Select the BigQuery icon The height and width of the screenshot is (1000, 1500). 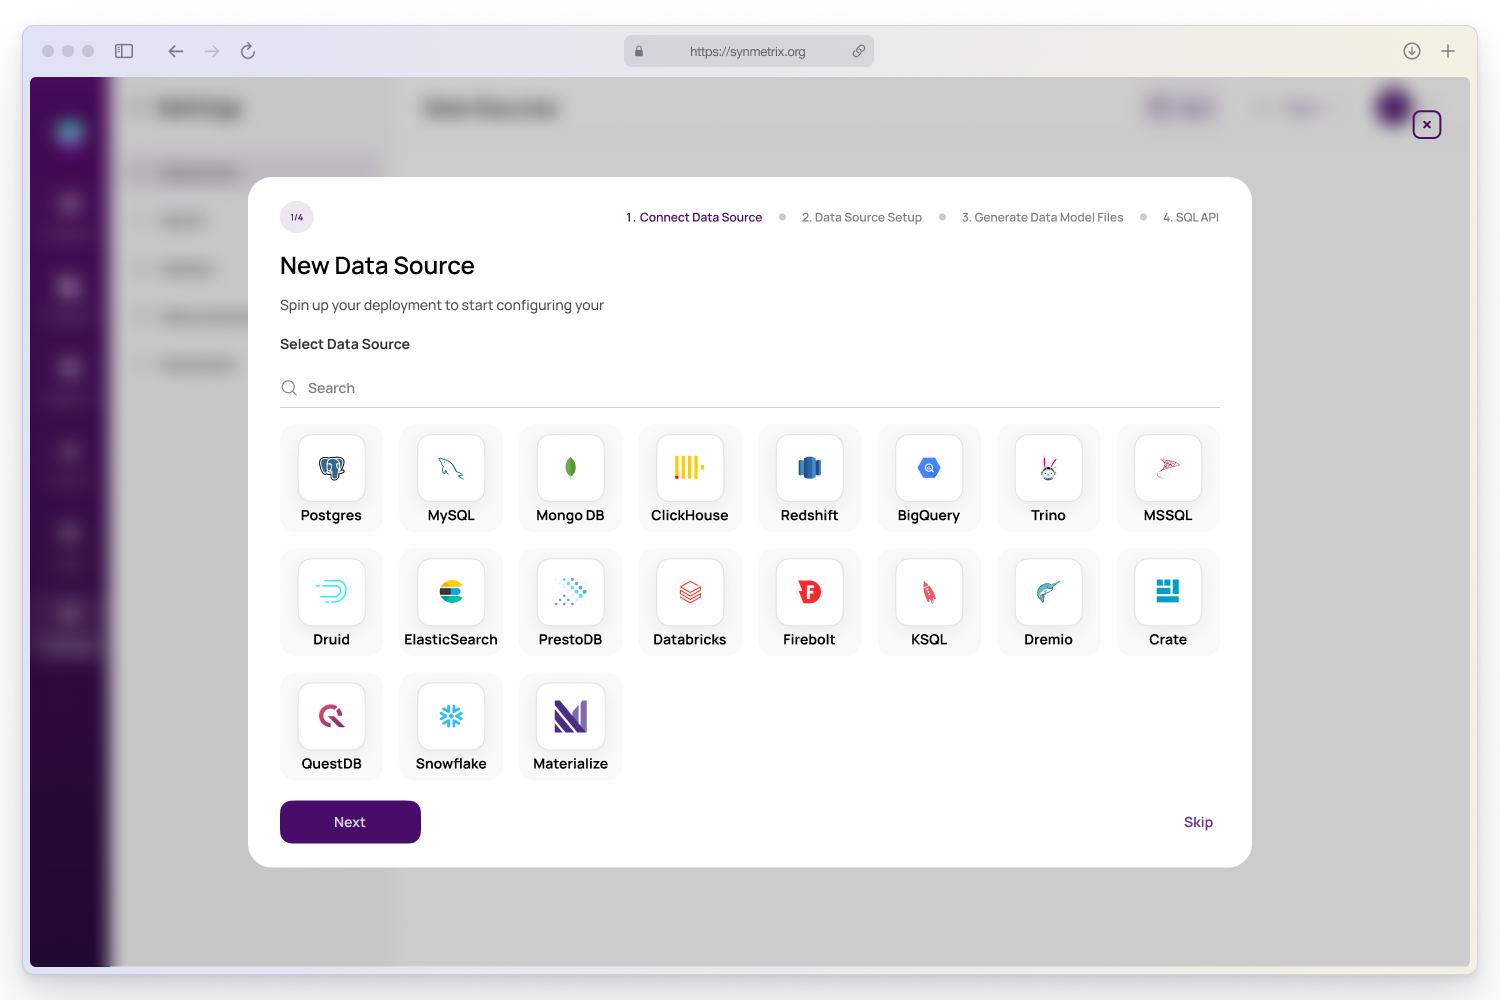[929, 468]
